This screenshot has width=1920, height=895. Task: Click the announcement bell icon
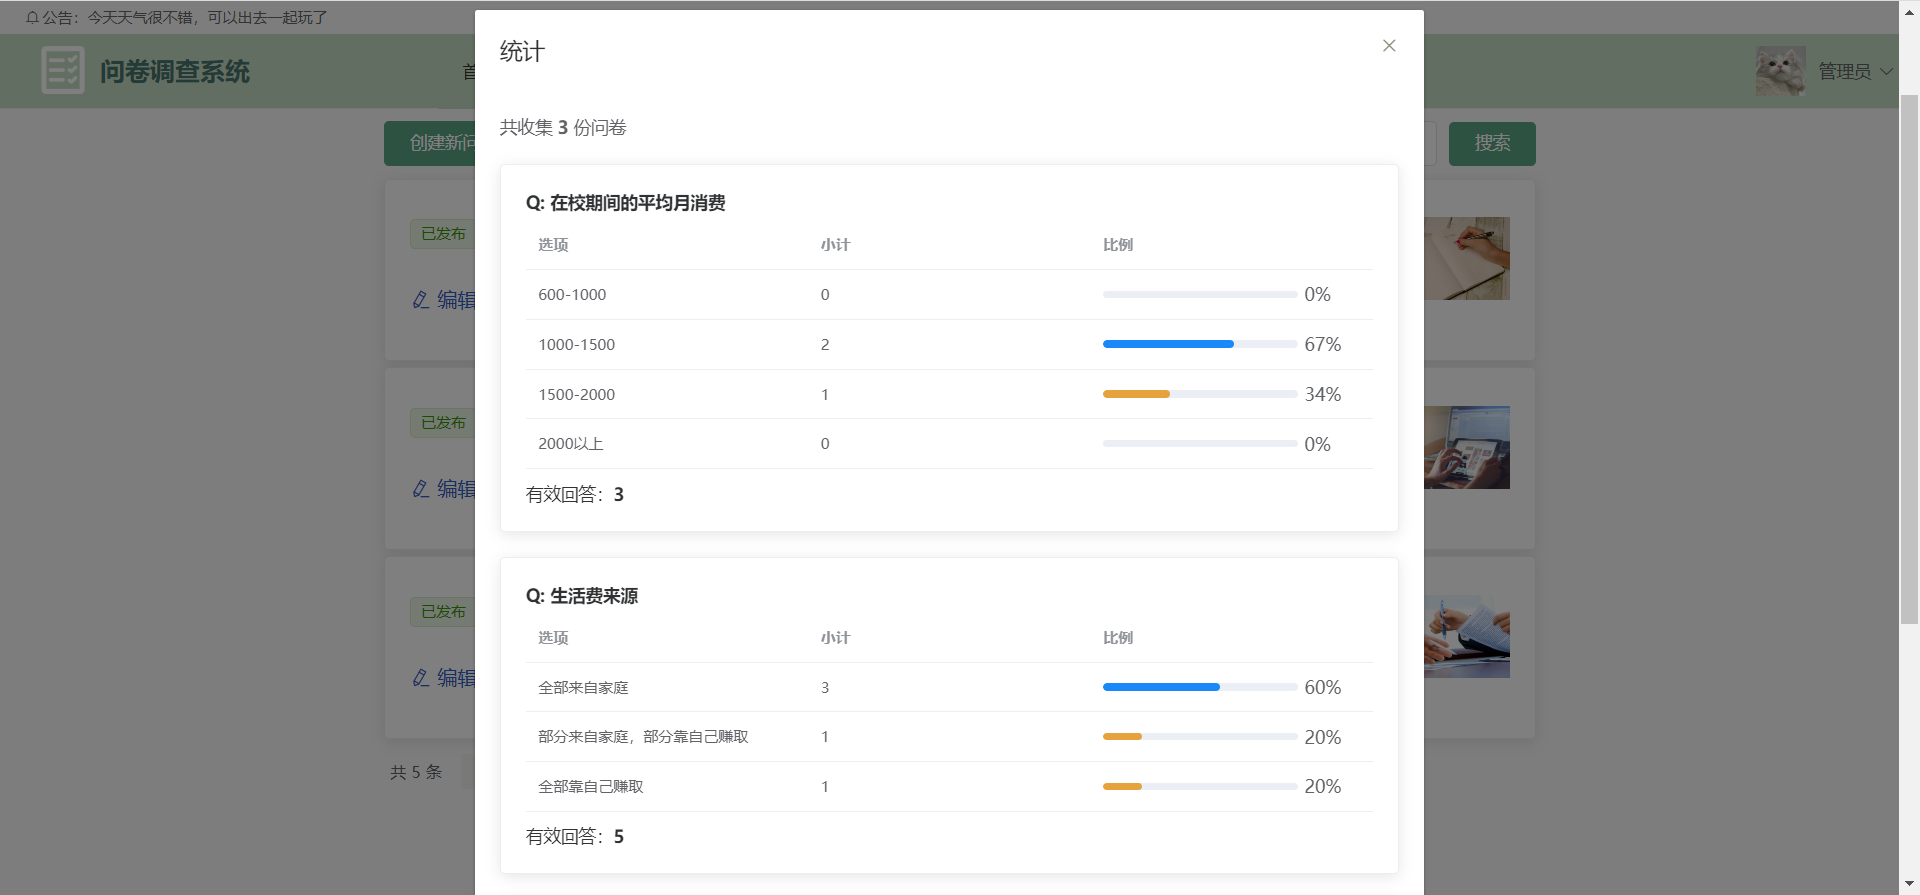coord(32,18)
